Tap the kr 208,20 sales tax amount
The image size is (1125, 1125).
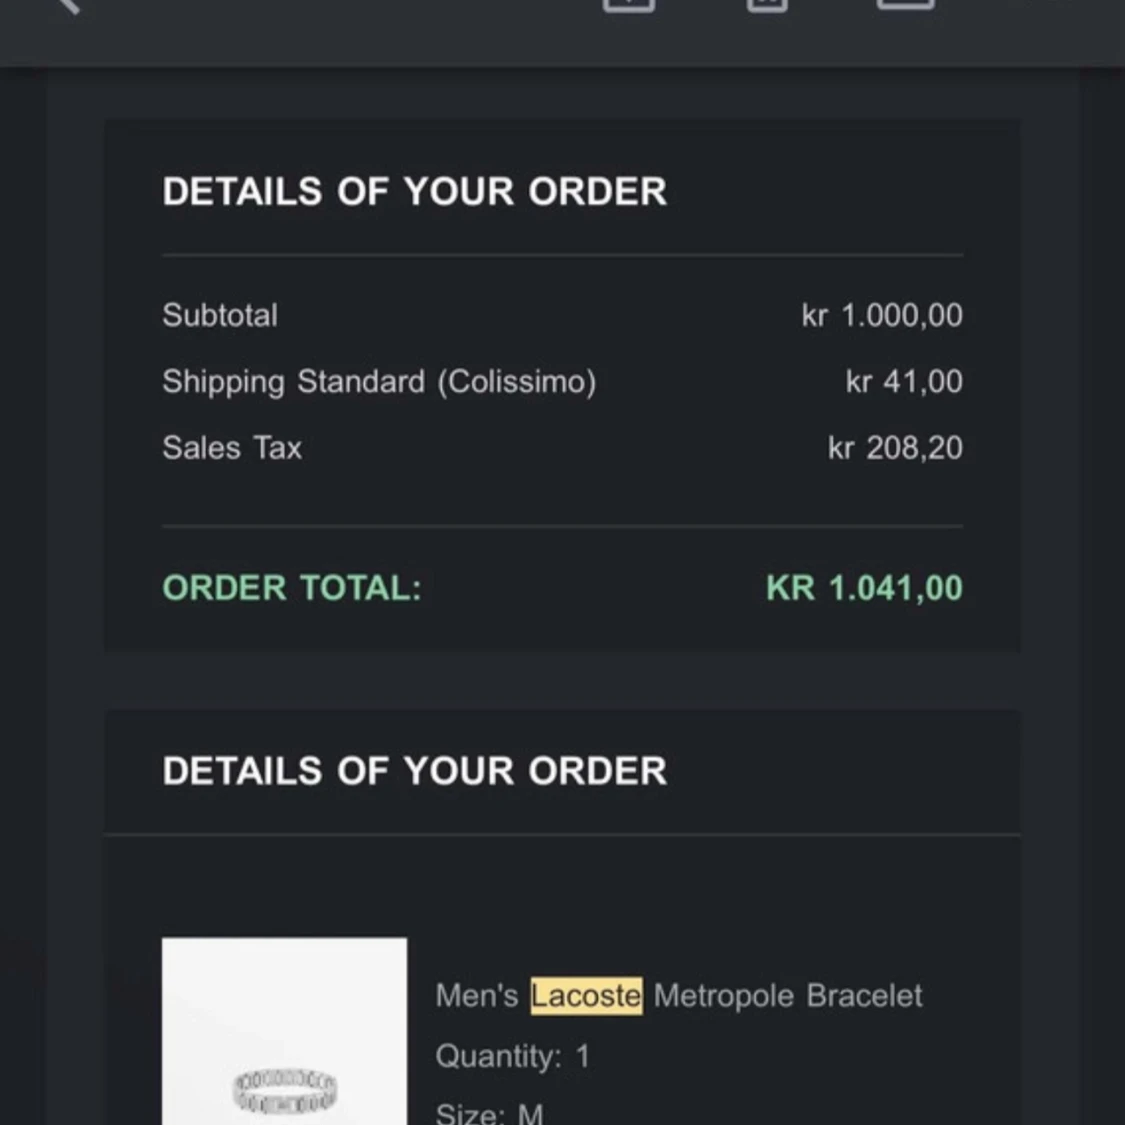895,448
